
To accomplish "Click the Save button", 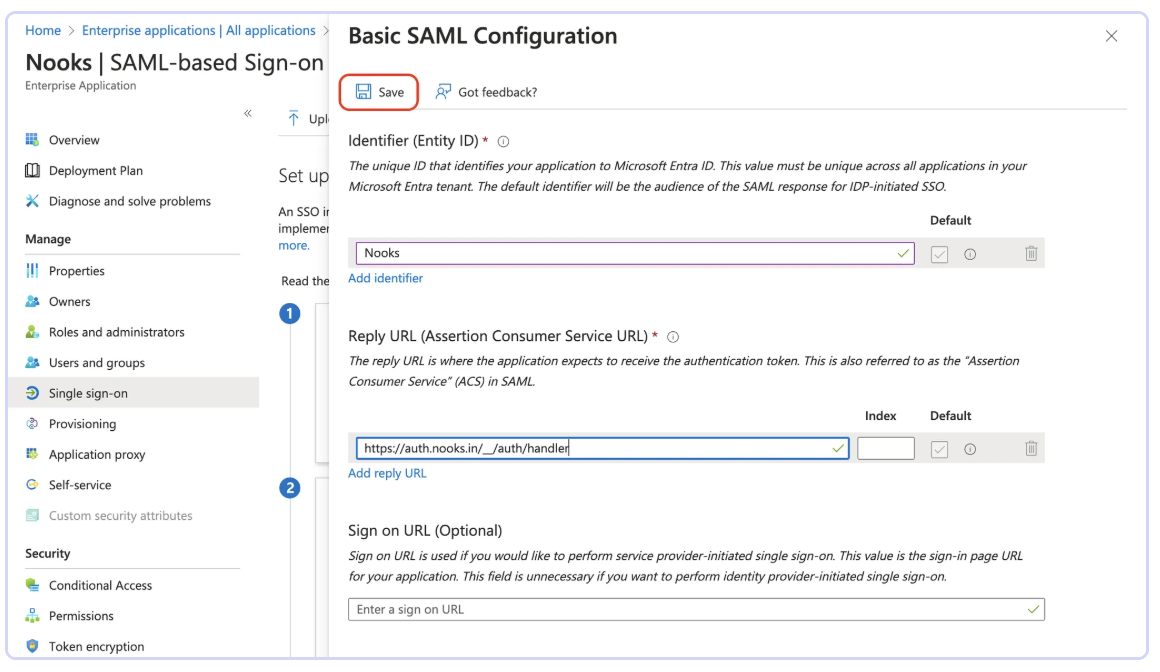I will [380, 92].
